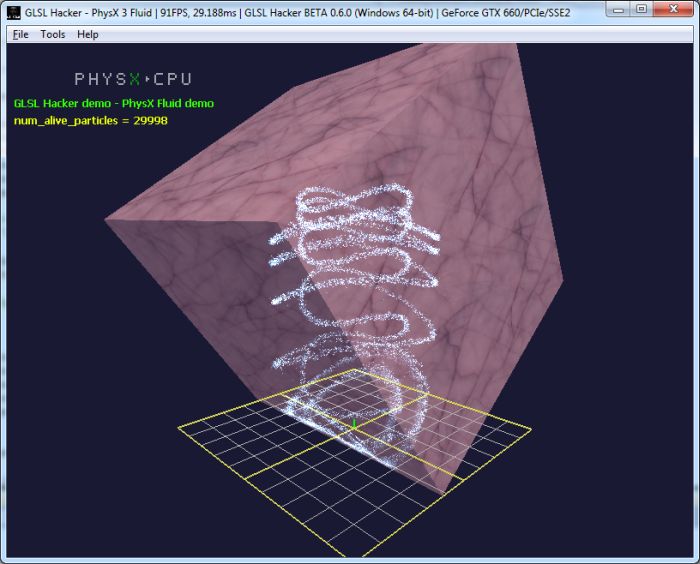Click the window title bar text
This screenshot has width=700, height=564.
(x=297, y=13)
